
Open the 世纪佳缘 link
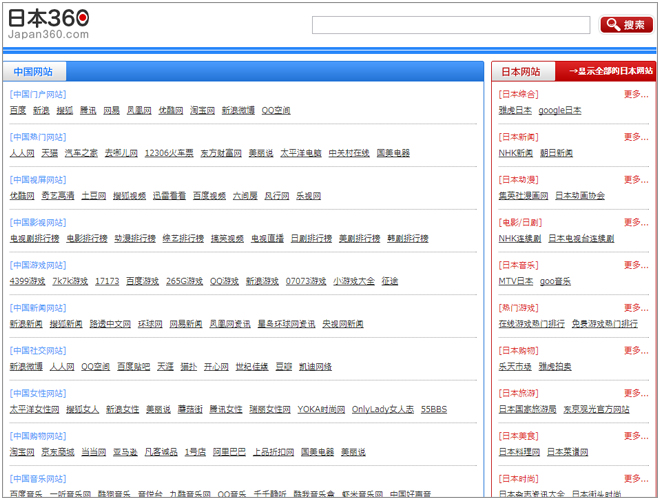click(x=252, y=367)
